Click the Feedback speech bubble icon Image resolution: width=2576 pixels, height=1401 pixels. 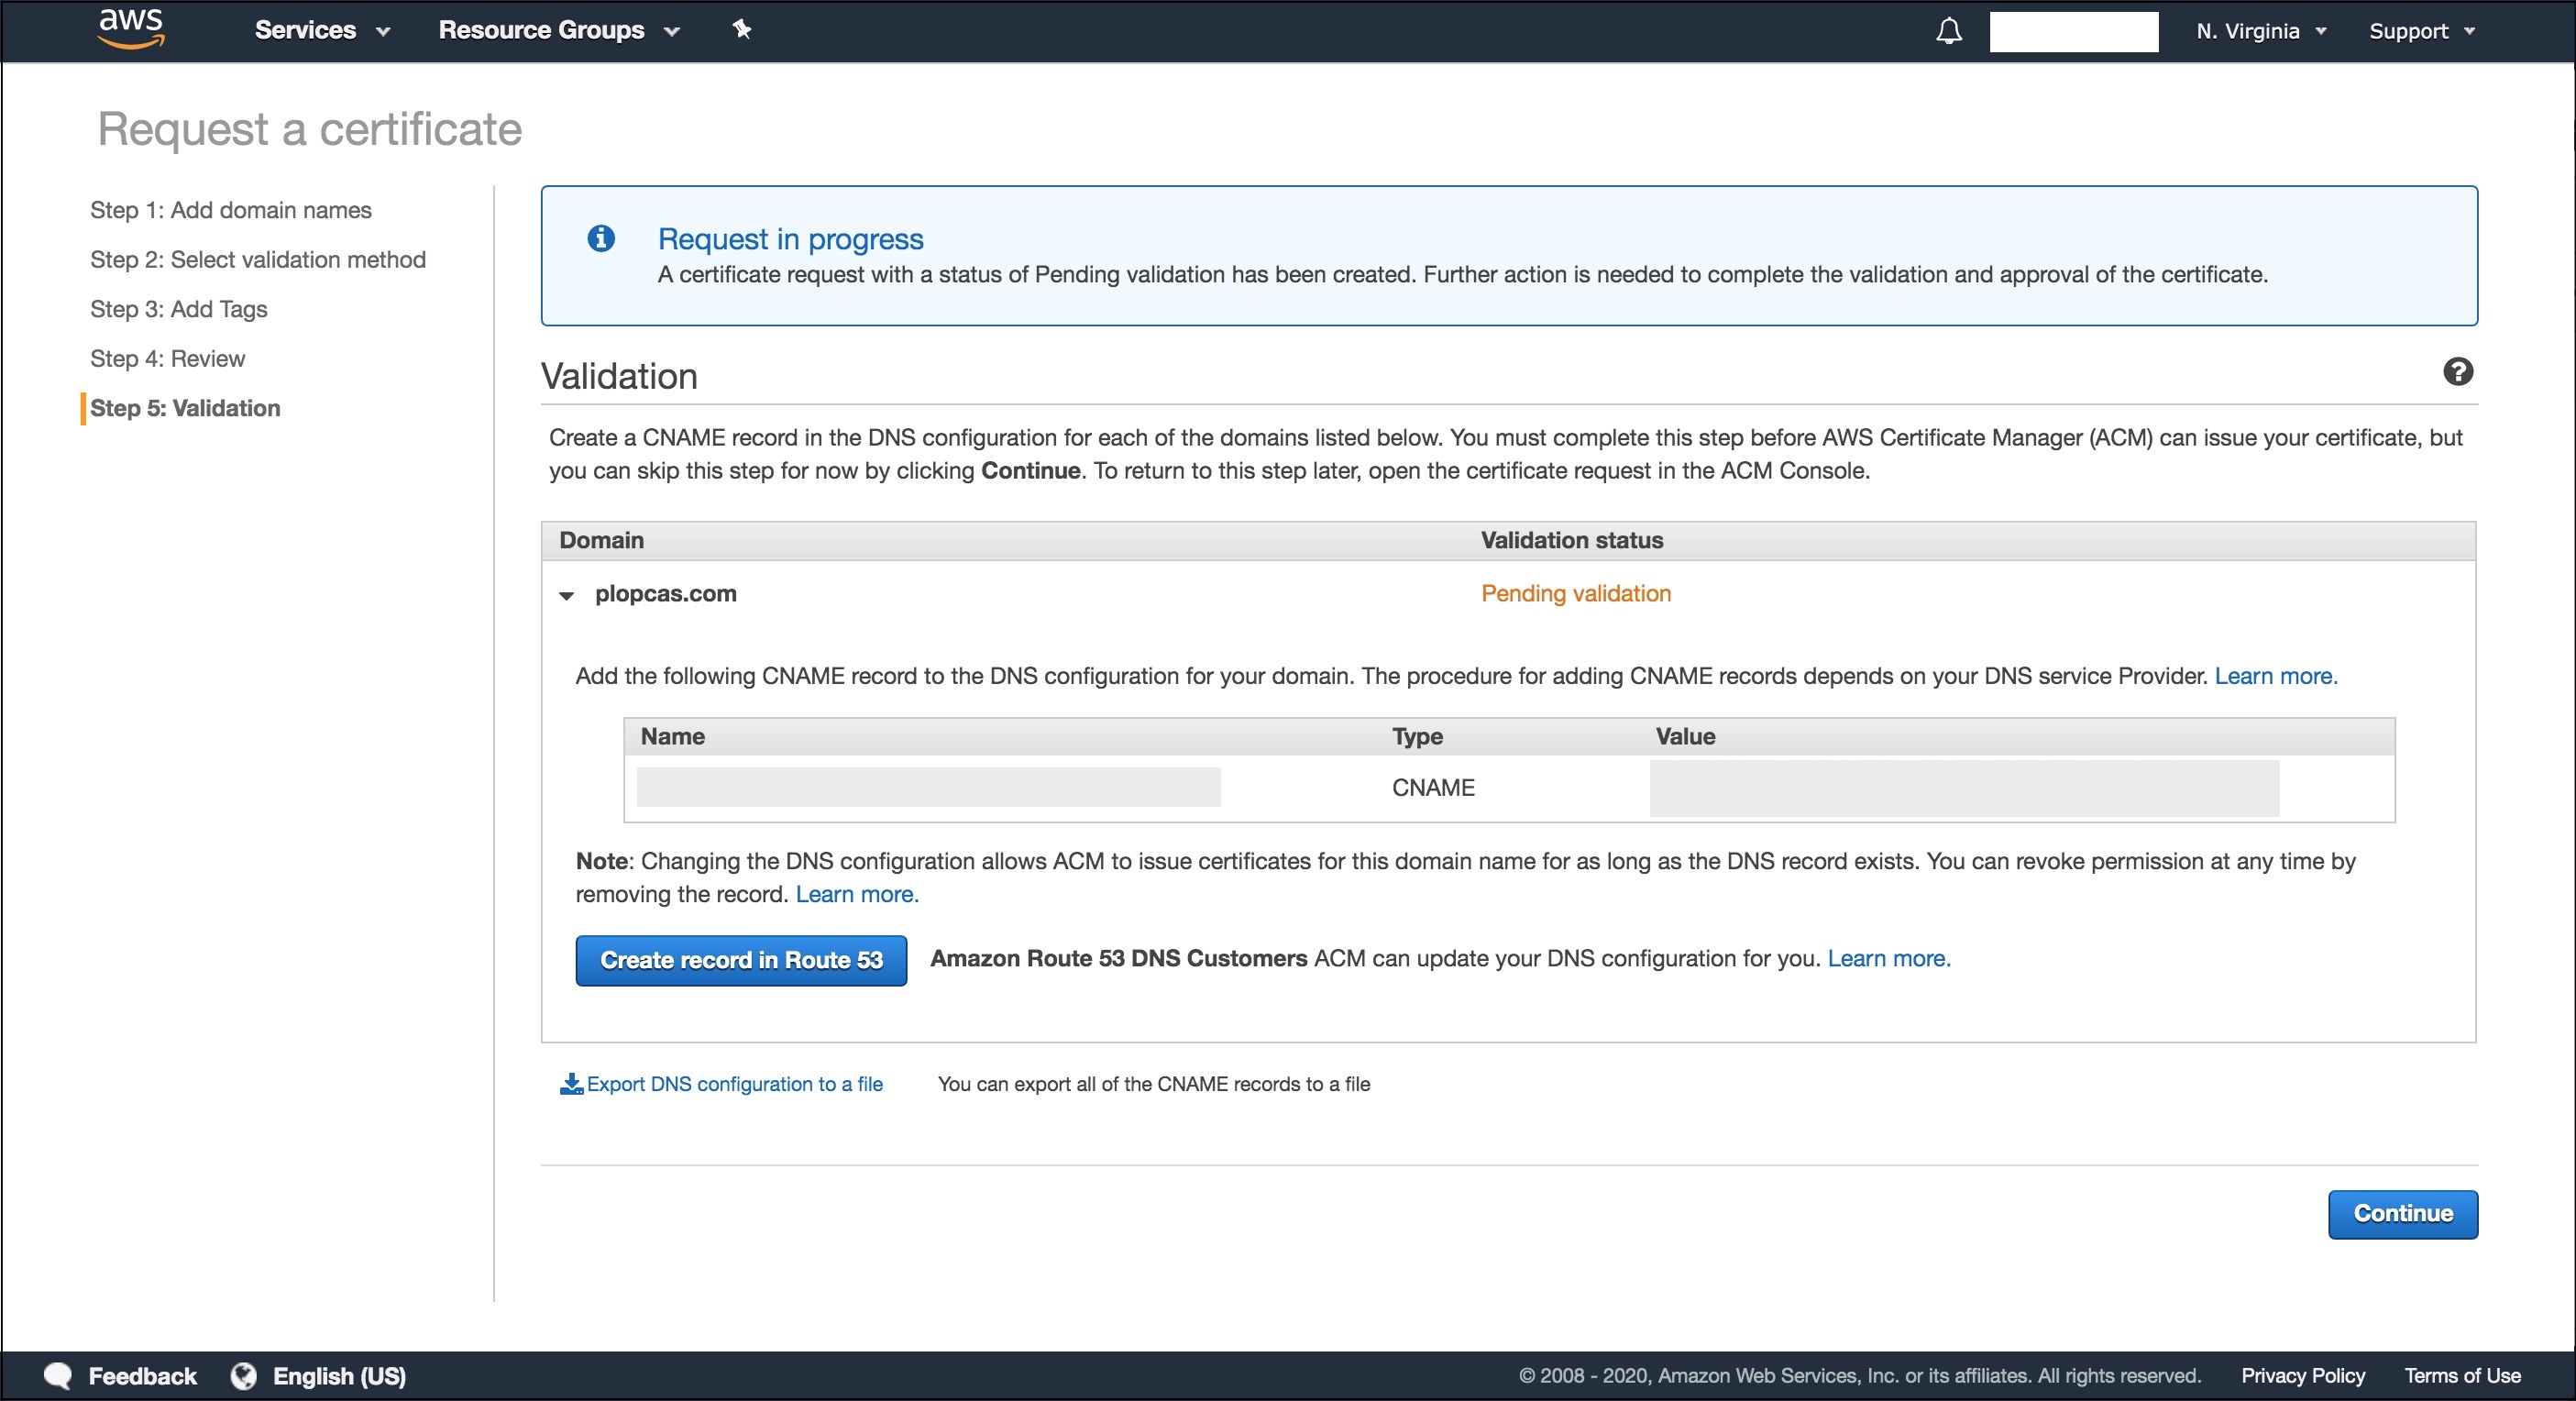(x=58, y=1375)
